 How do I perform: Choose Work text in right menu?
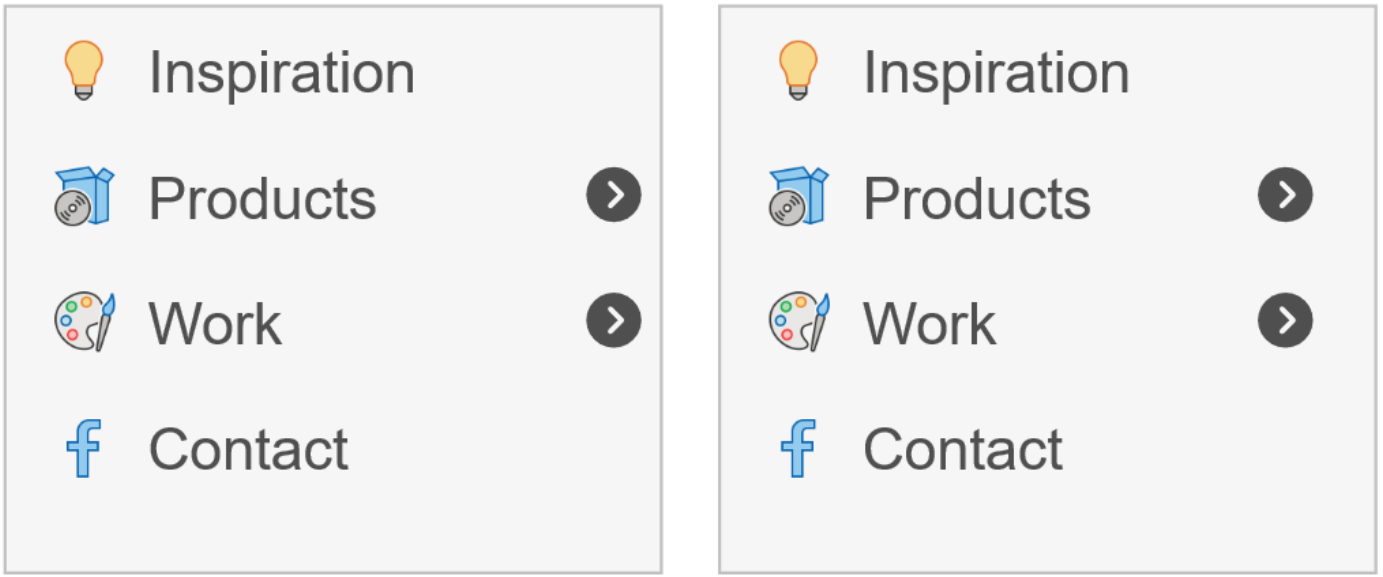pyautogui.click(x=930, y=324)
